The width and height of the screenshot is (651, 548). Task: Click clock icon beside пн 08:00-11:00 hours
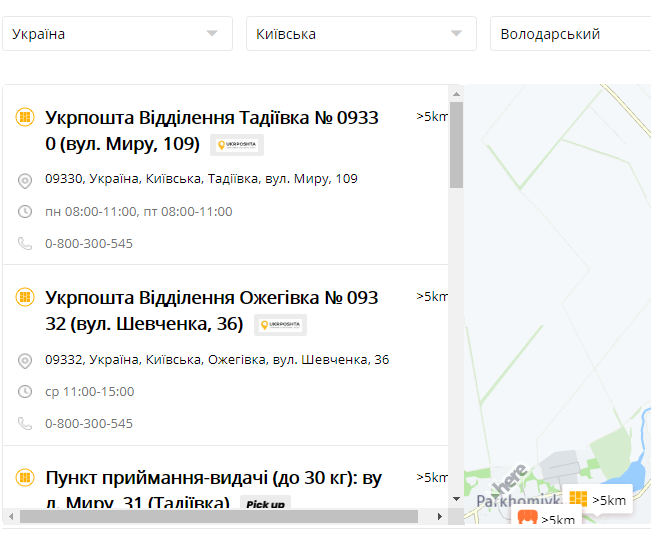click(25, 211)
